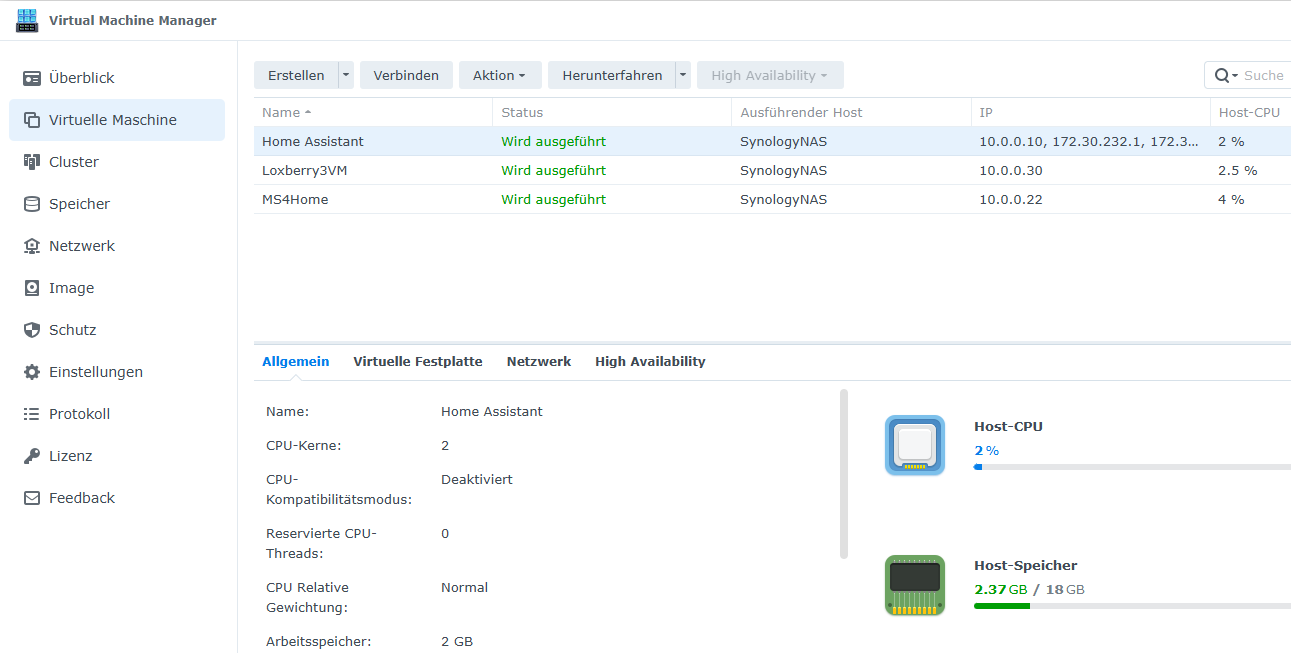Click the Cluster sidebar icon
1291x653 pixels.
click(32, 162)
